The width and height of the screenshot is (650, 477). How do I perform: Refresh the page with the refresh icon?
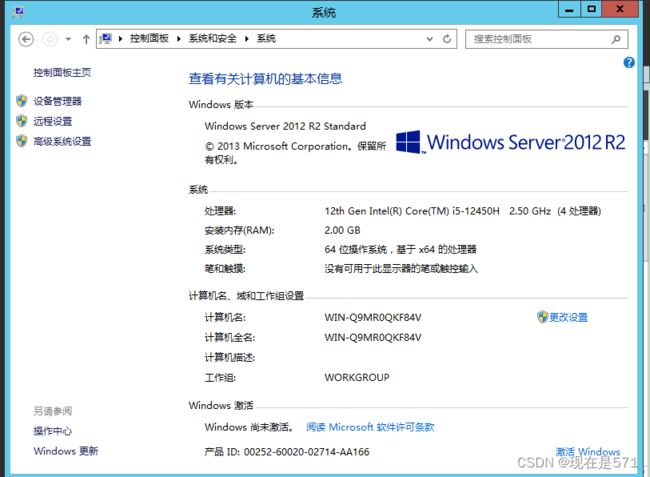pyautogui.click(x=447, y=39)
